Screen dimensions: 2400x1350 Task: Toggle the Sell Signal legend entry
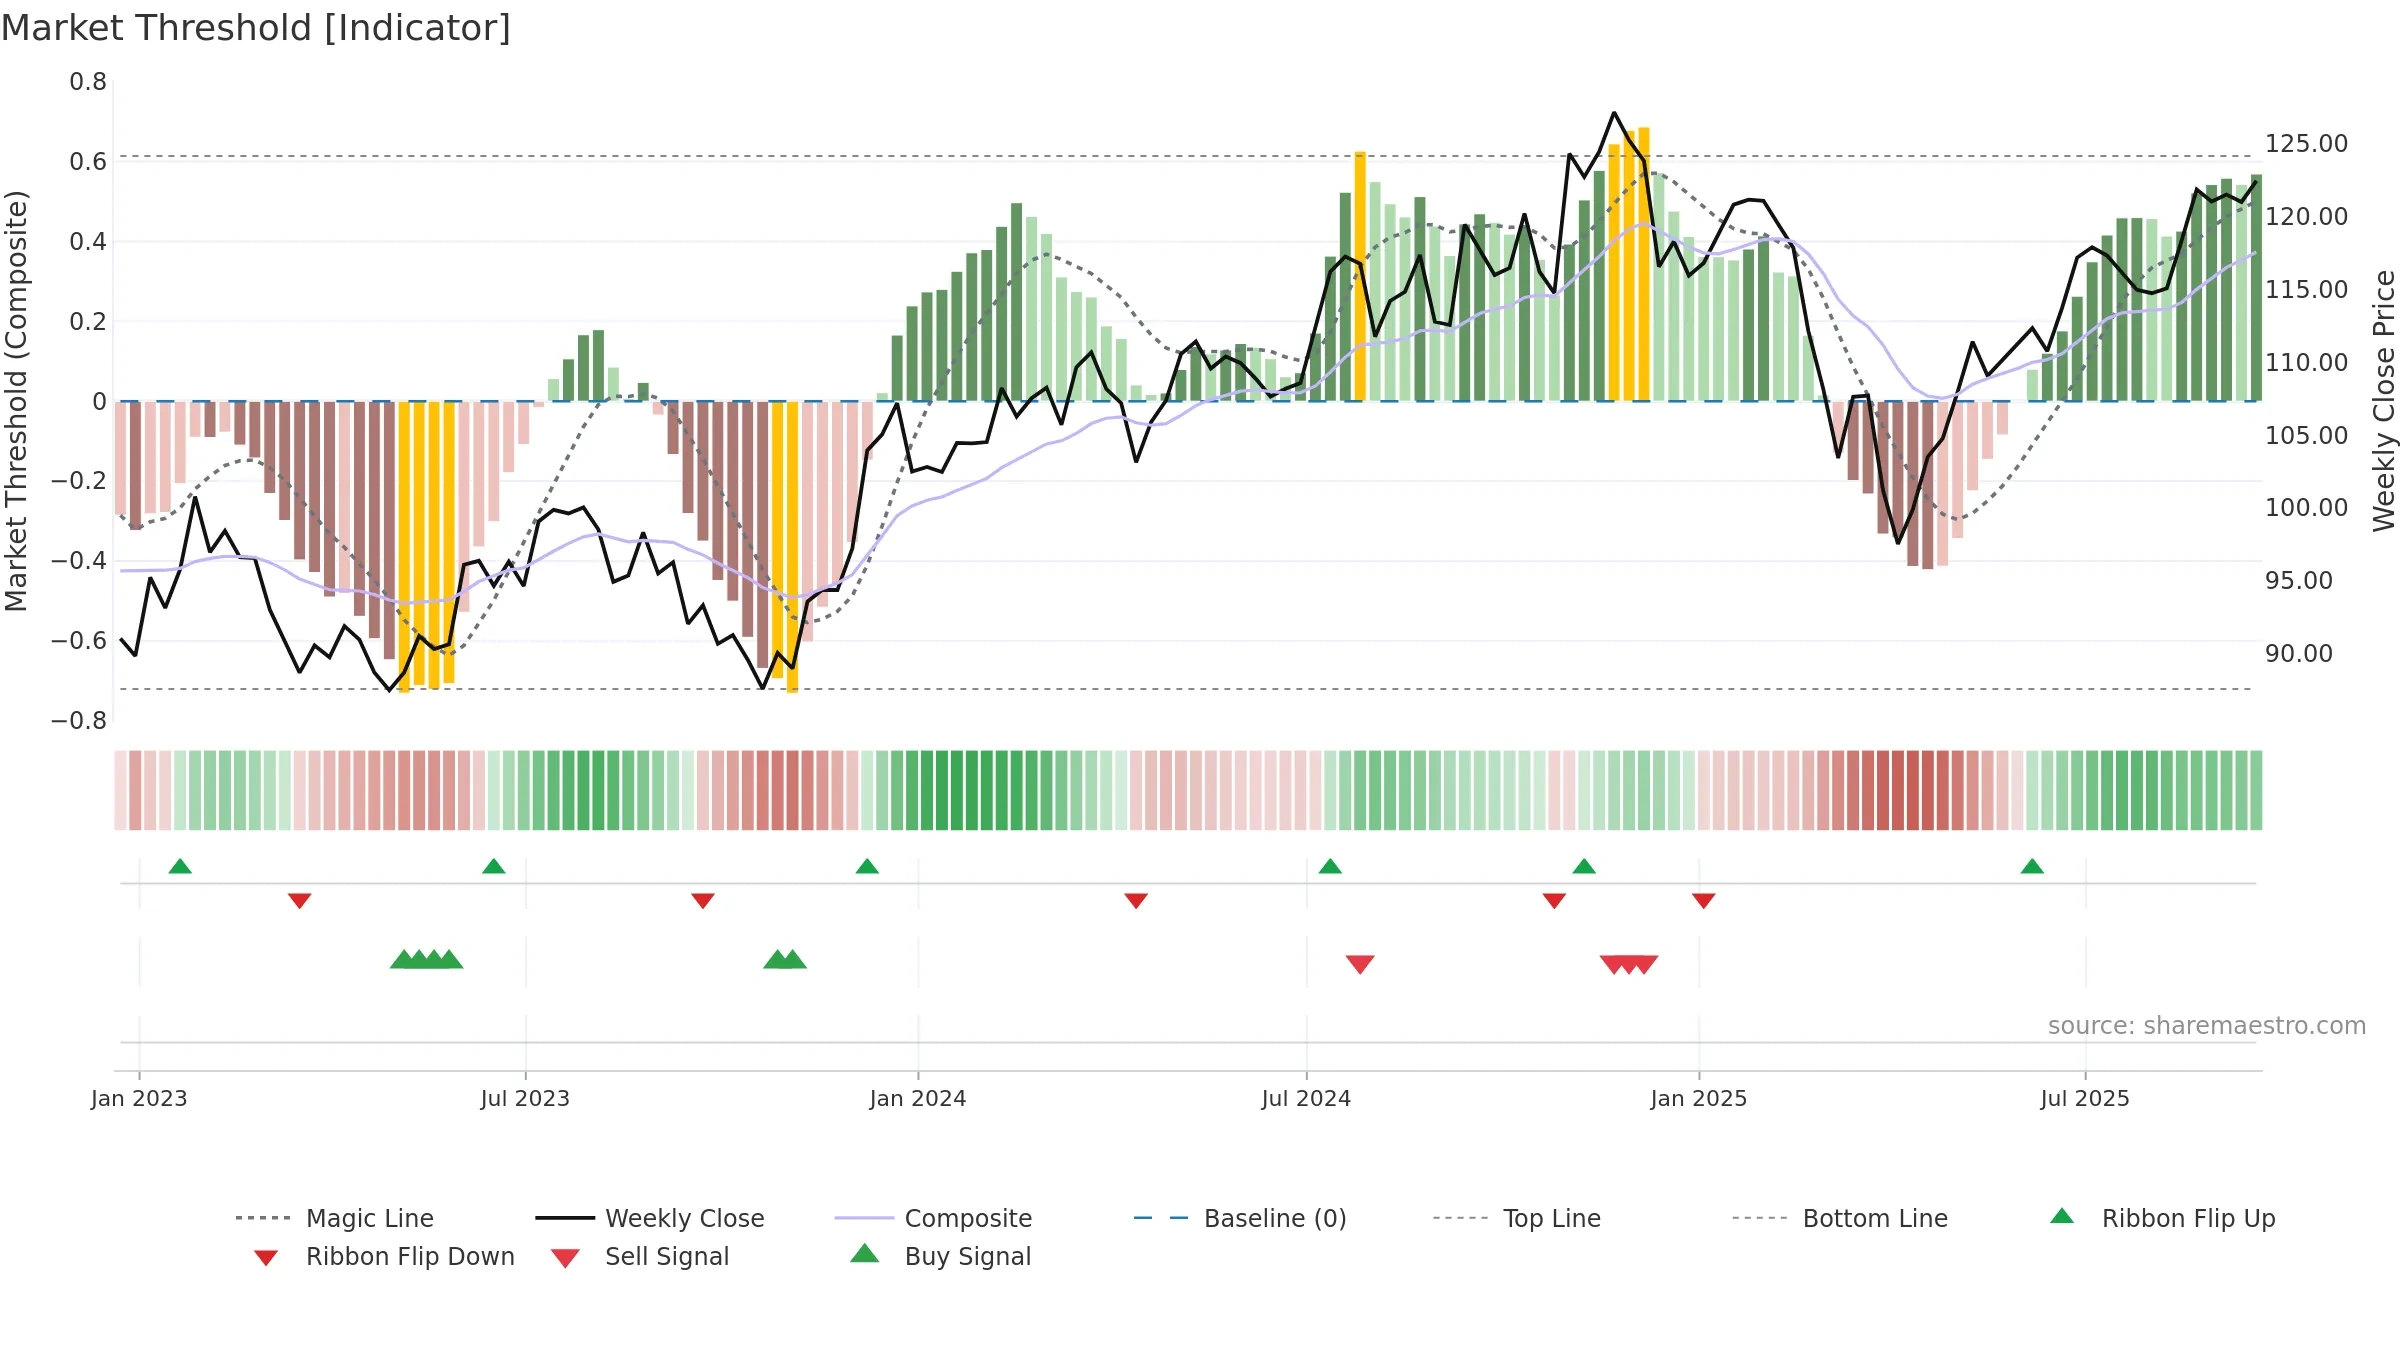(x=640, y=1256)
